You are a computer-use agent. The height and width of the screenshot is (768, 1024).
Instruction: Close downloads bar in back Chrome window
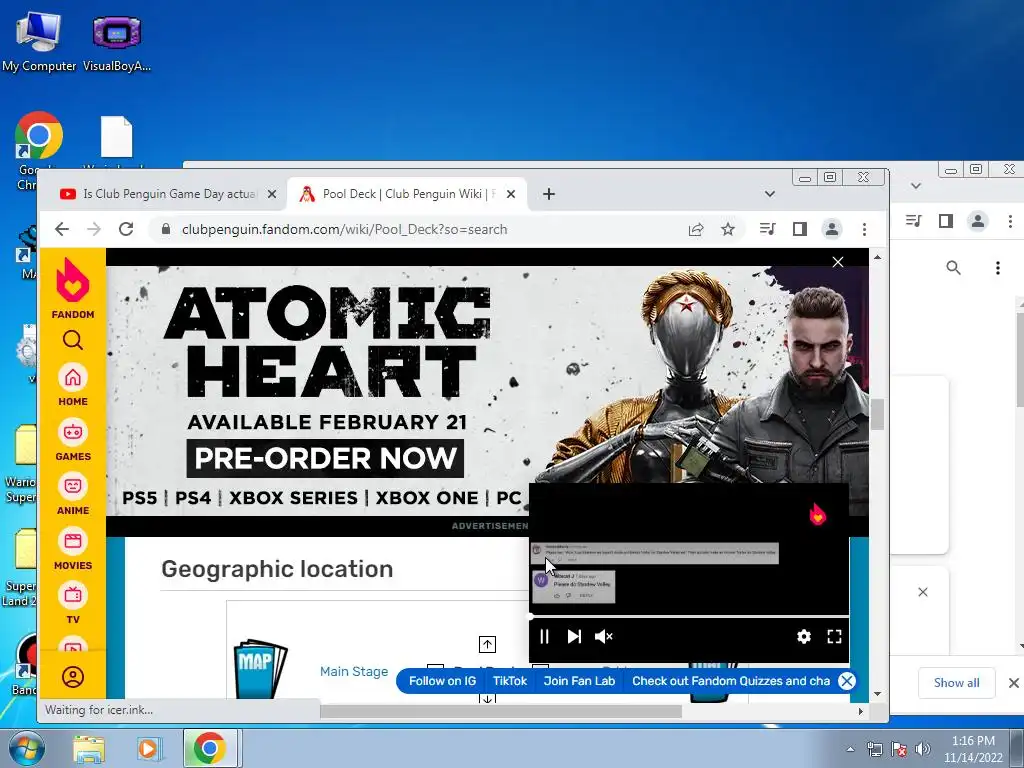(x=1014, y=682)
